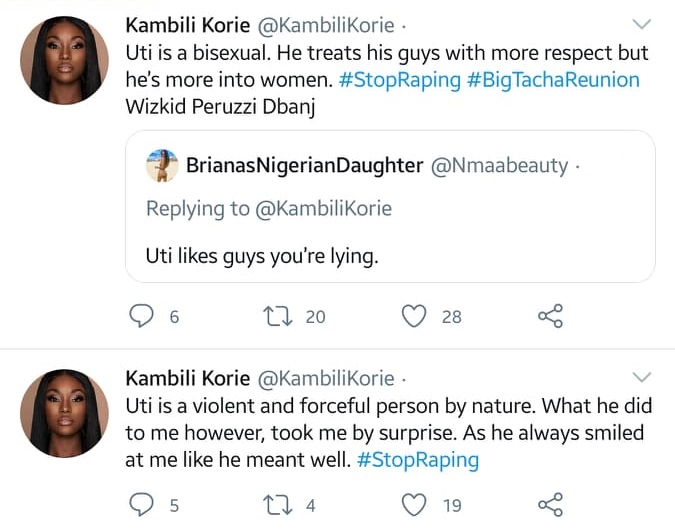Expand the second tweet's chevron dropdown

click(643, 377)
